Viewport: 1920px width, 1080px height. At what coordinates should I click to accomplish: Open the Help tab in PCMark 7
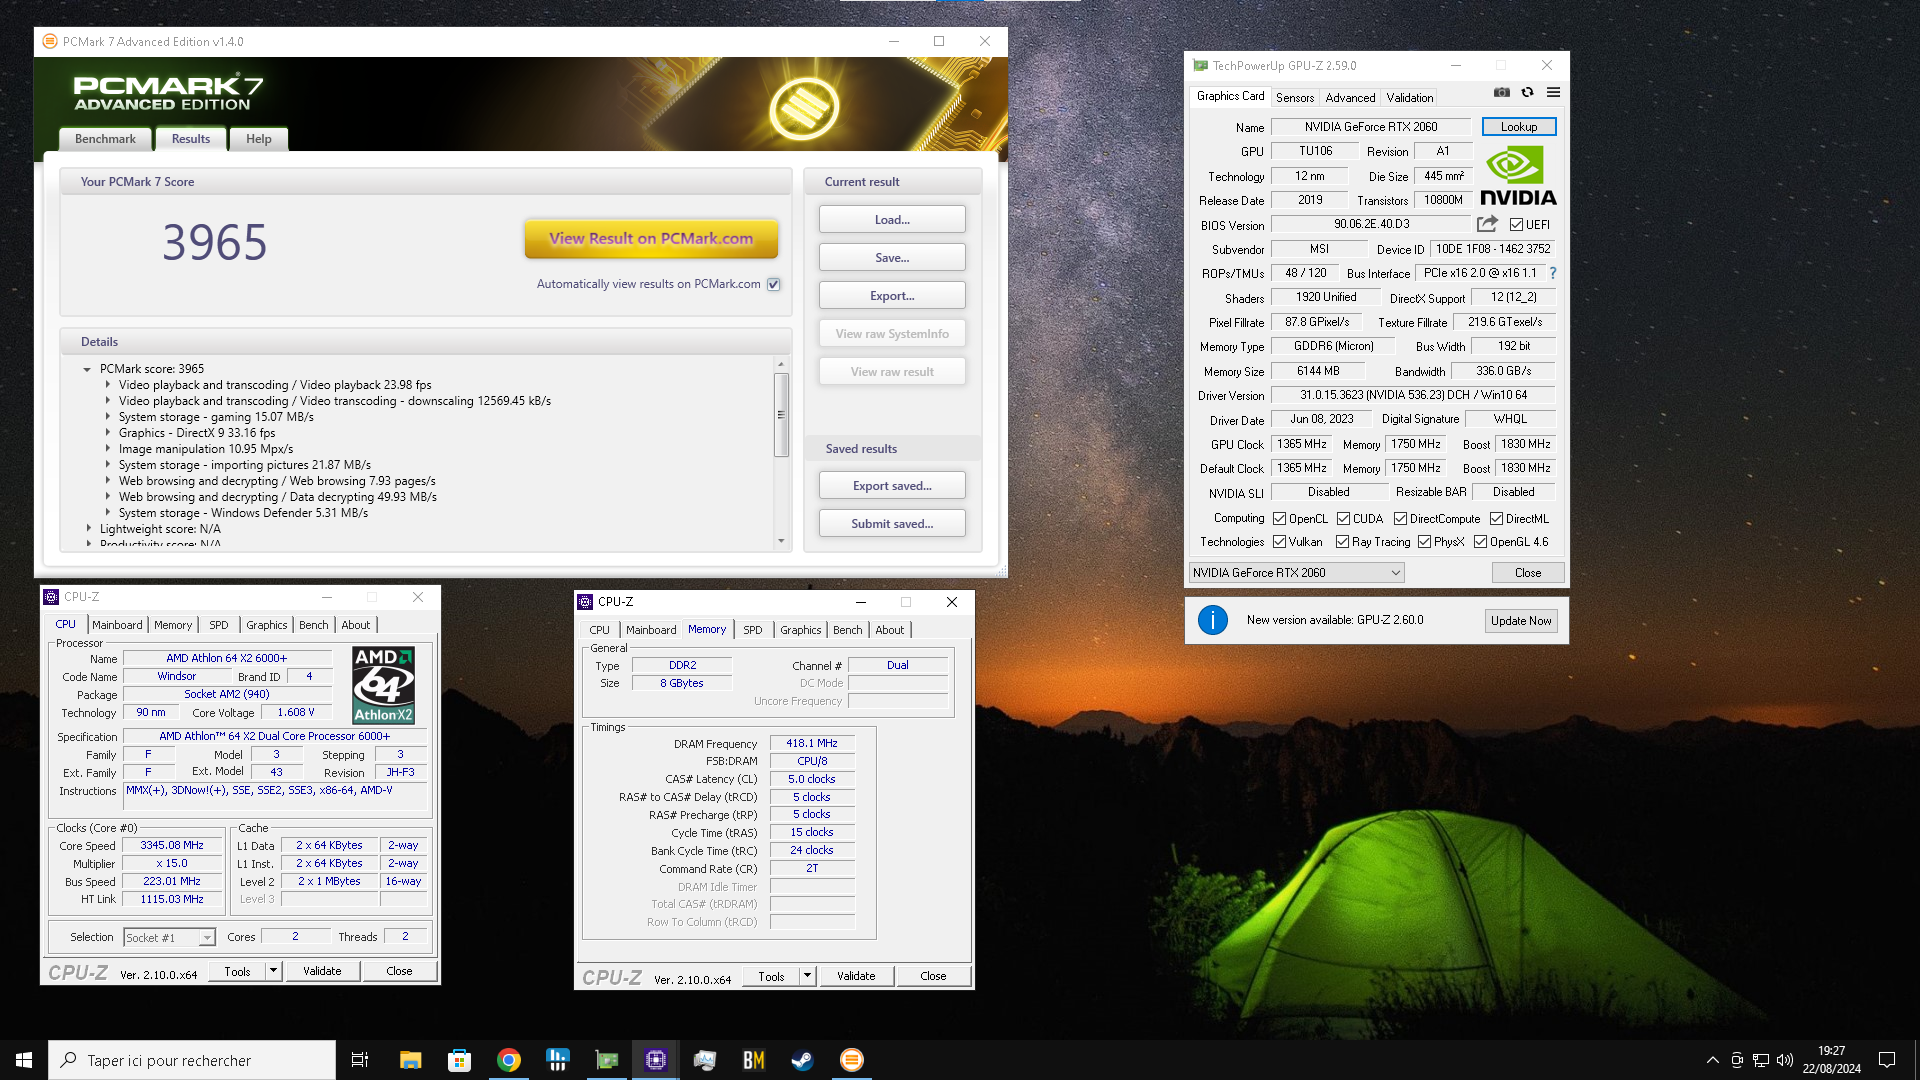(x=259, y=139)
